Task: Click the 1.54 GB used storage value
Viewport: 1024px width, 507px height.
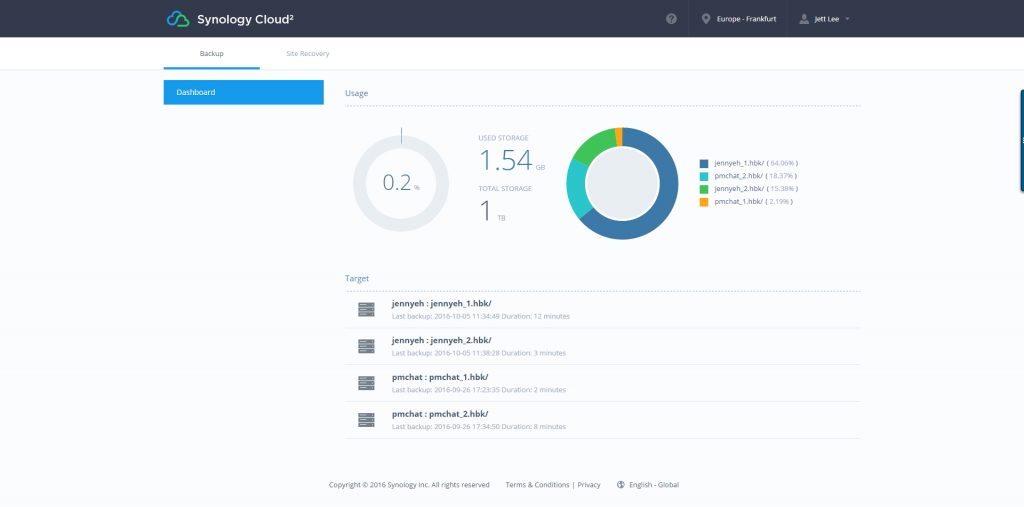Action: 512,161
